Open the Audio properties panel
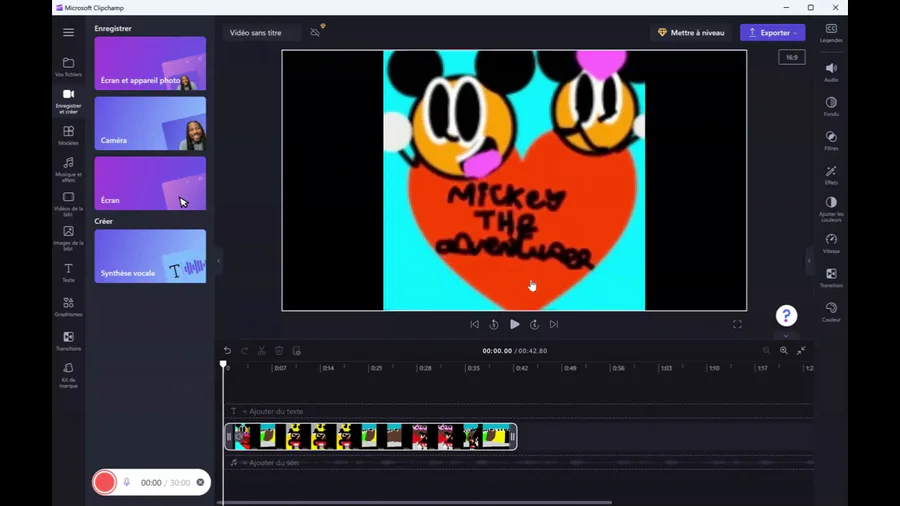This screenshot has width=900, height=506. 831,73
